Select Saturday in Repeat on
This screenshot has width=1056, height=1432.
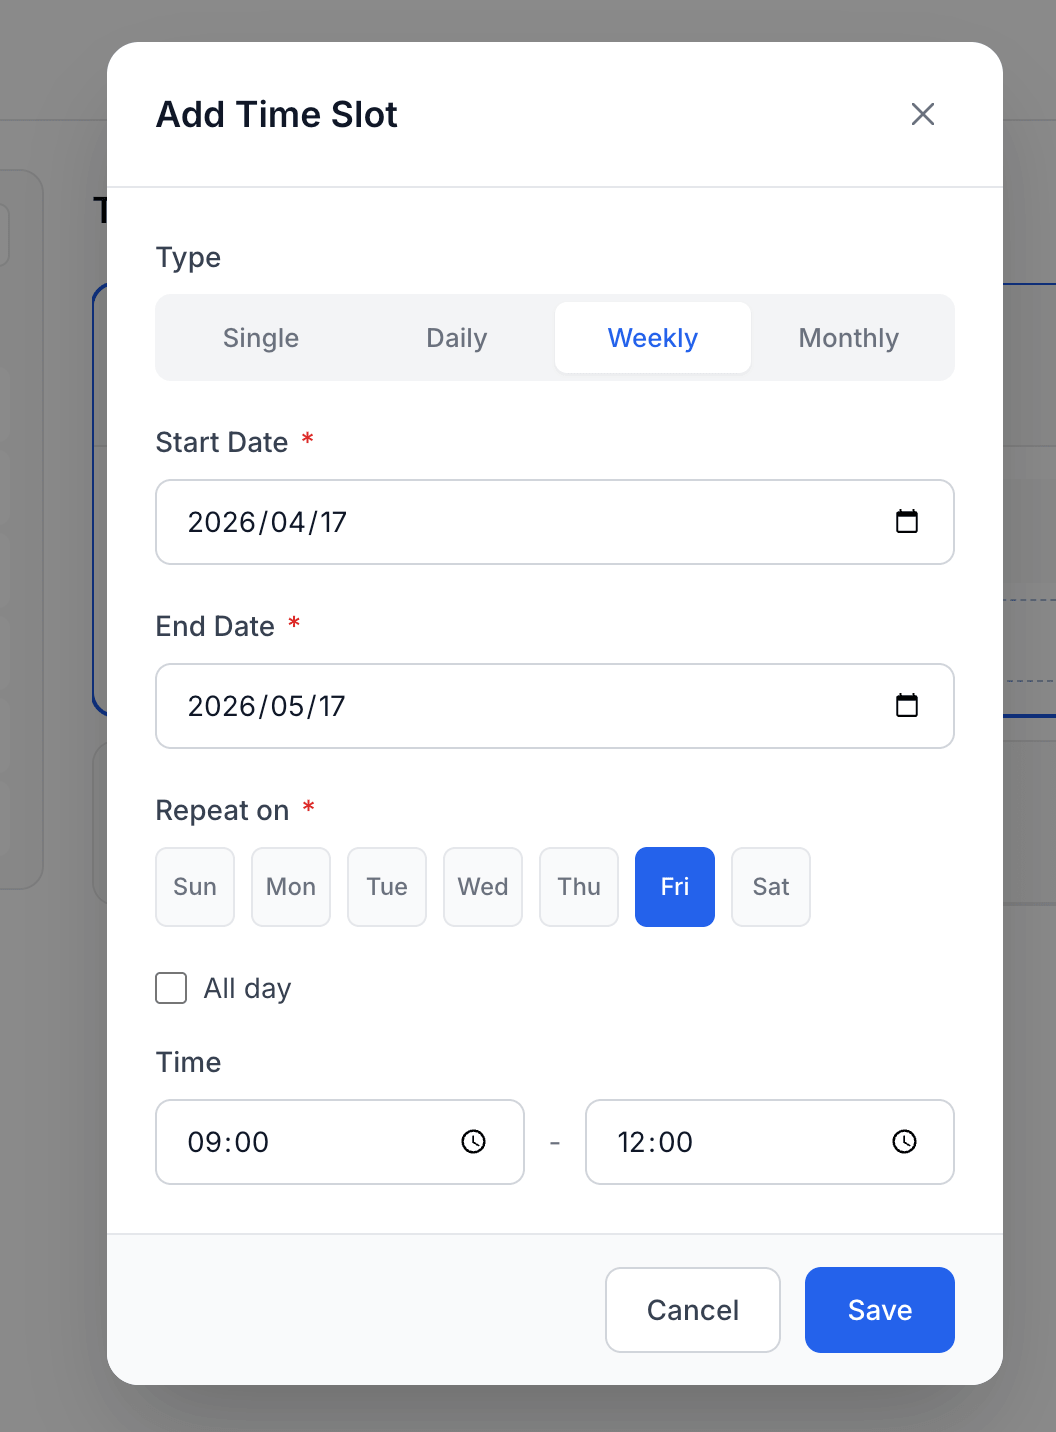770,886
